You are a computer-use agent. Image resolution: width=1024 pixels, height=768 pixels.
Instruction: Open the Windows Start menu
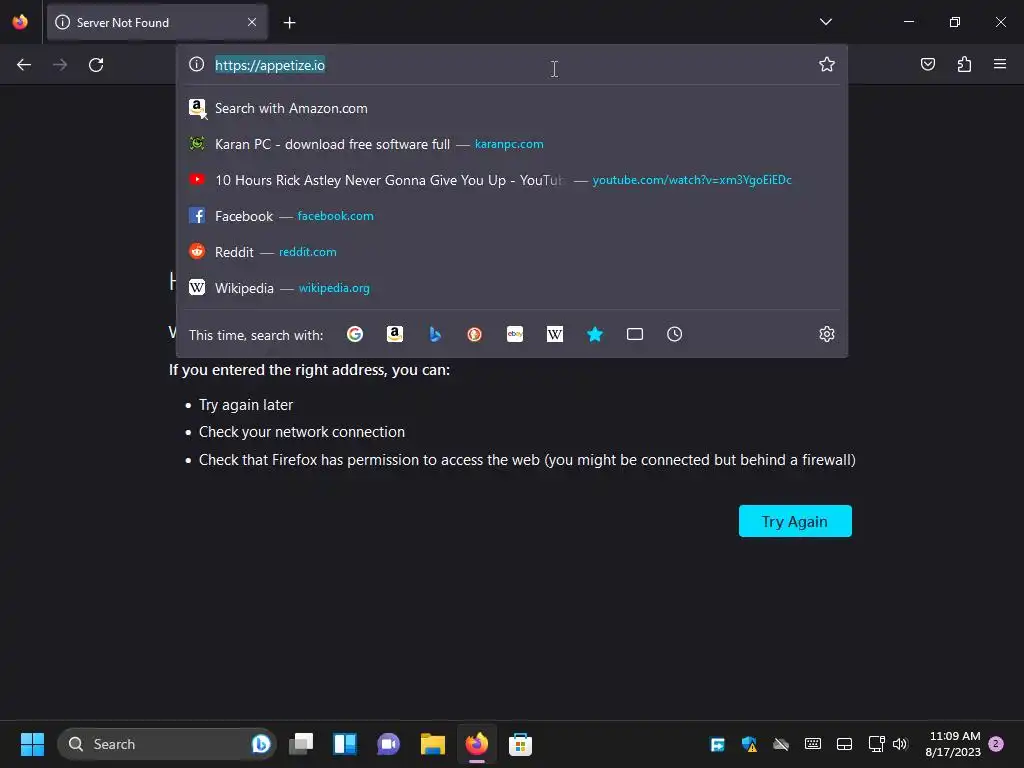point(32,744)
